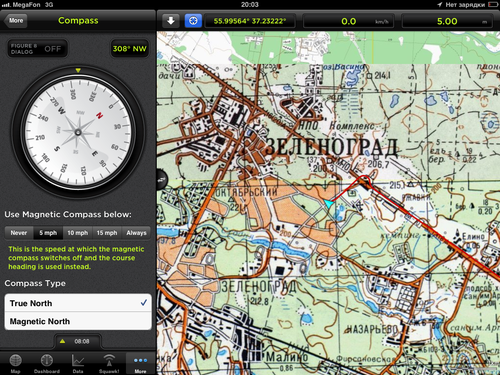Expand the 08:08 pull-up drawer

(x=78, y=341)
